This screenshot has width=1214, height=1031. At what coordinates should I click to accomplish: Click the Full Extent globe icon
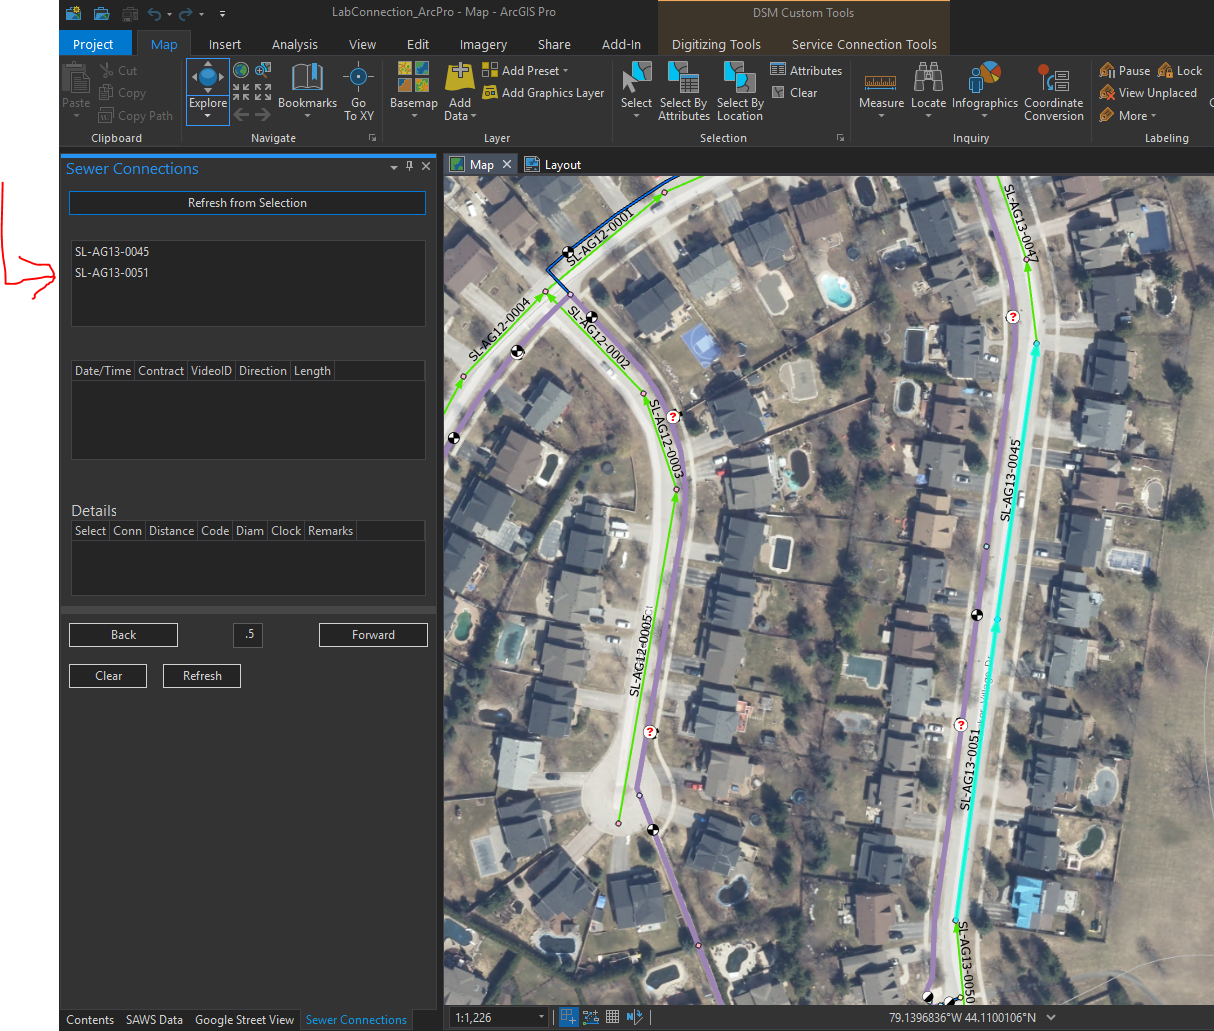coord(241,70)
